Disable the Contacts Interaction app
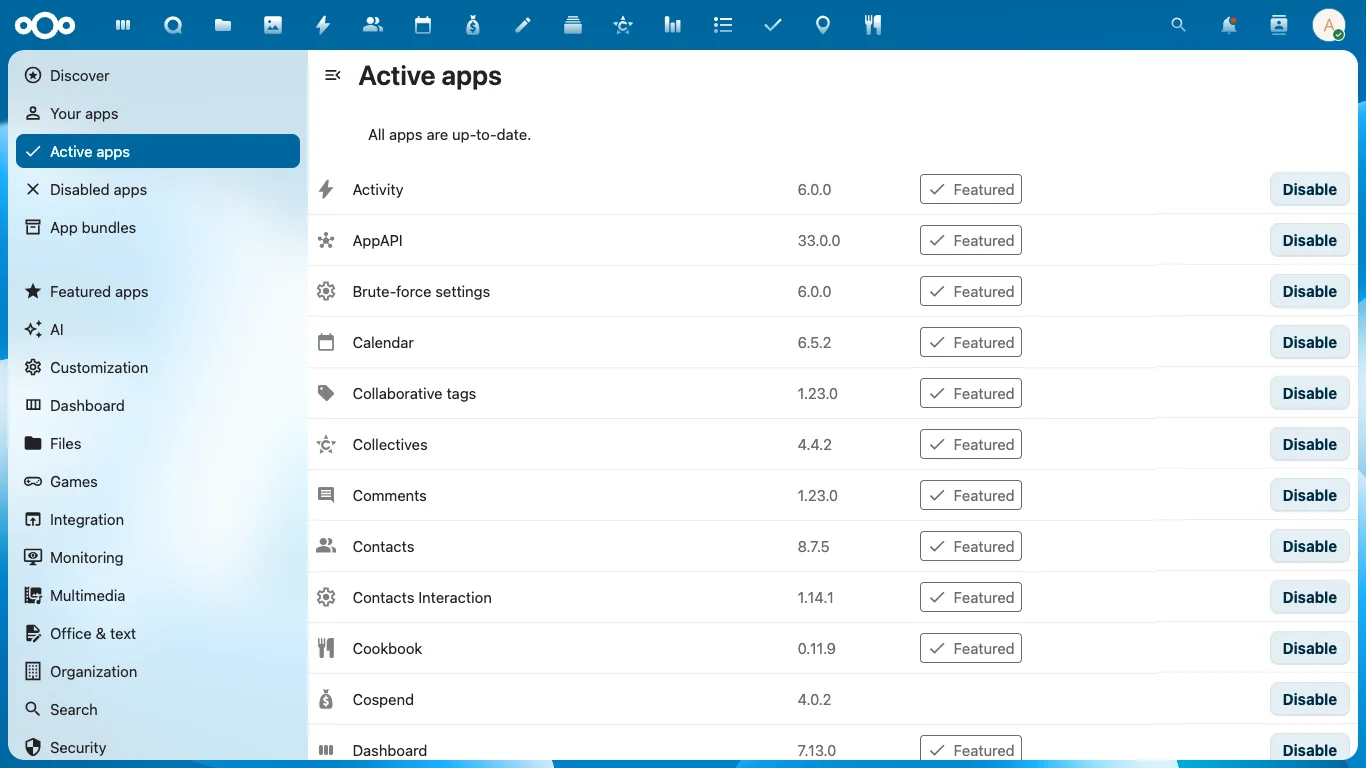This screenshot has height=768, width=1366. coord(1310,597)
